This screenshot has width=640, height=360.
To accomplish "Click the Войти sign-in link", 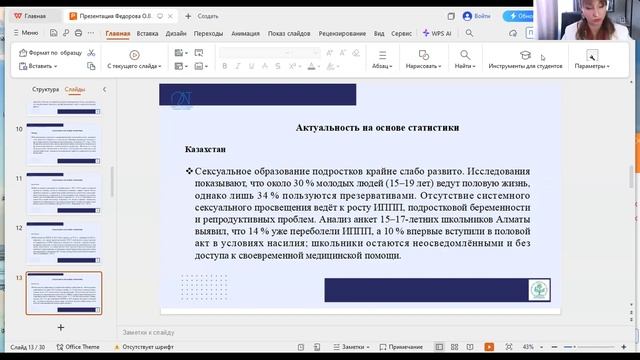I will [482, 16].
